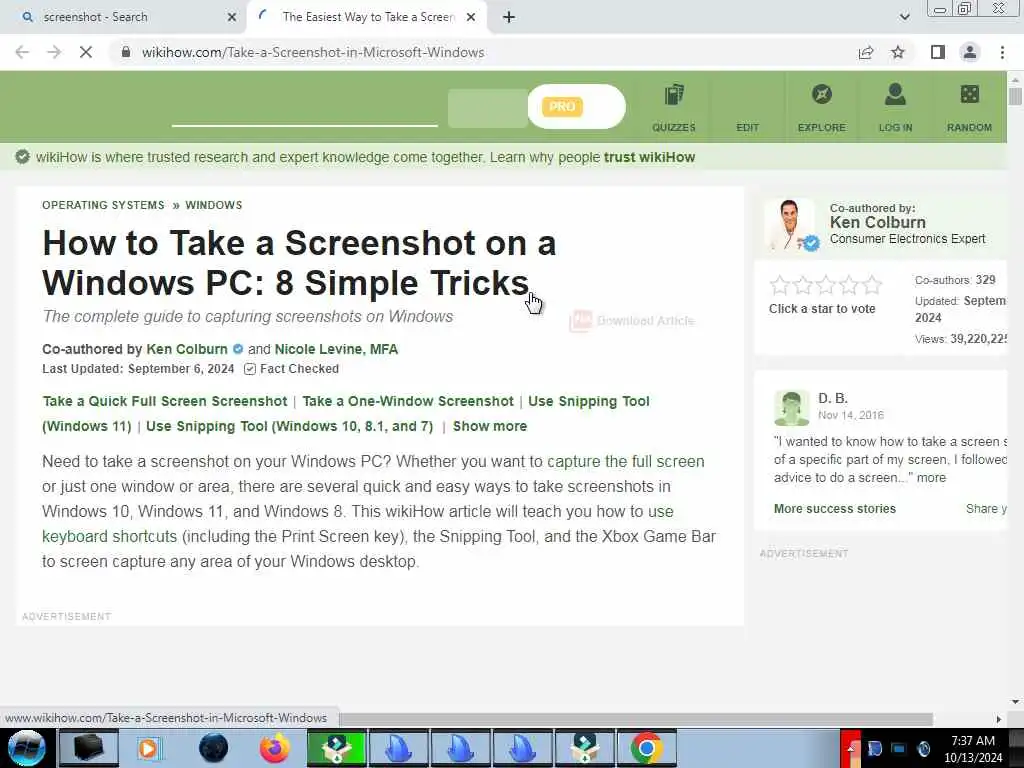Go forward with the arrow button

[x=54, y=52]
